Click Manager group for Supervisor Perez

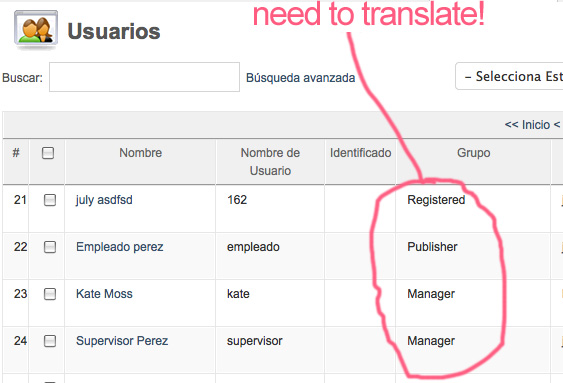pos(431,341)
